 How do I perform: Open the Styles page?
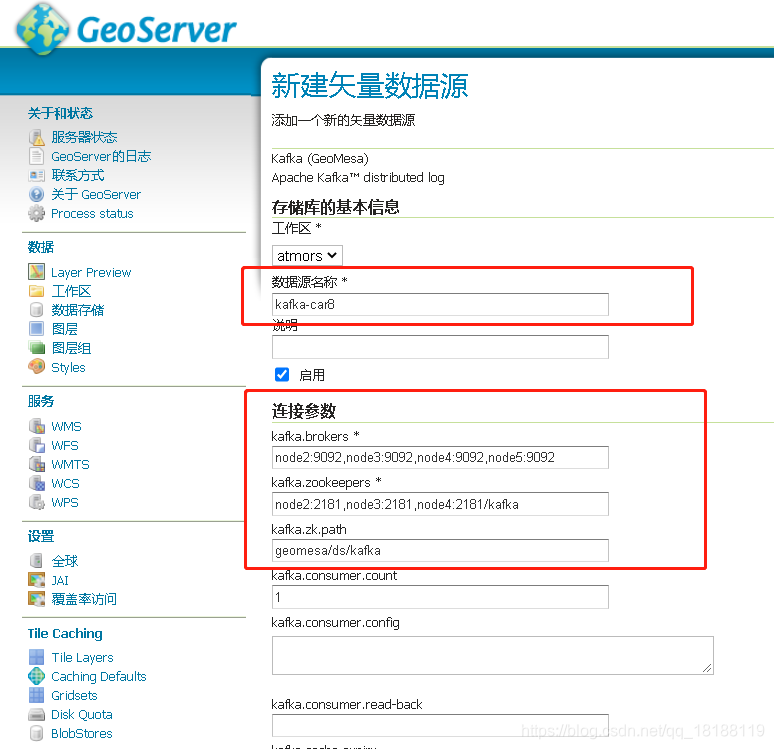tap(68, 368)
